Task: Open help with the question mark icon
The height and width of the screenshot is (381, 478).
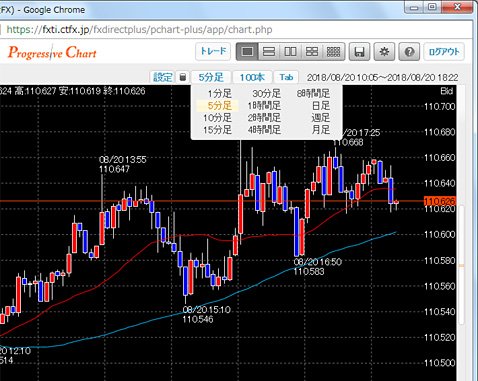Action: pos(409,52)
